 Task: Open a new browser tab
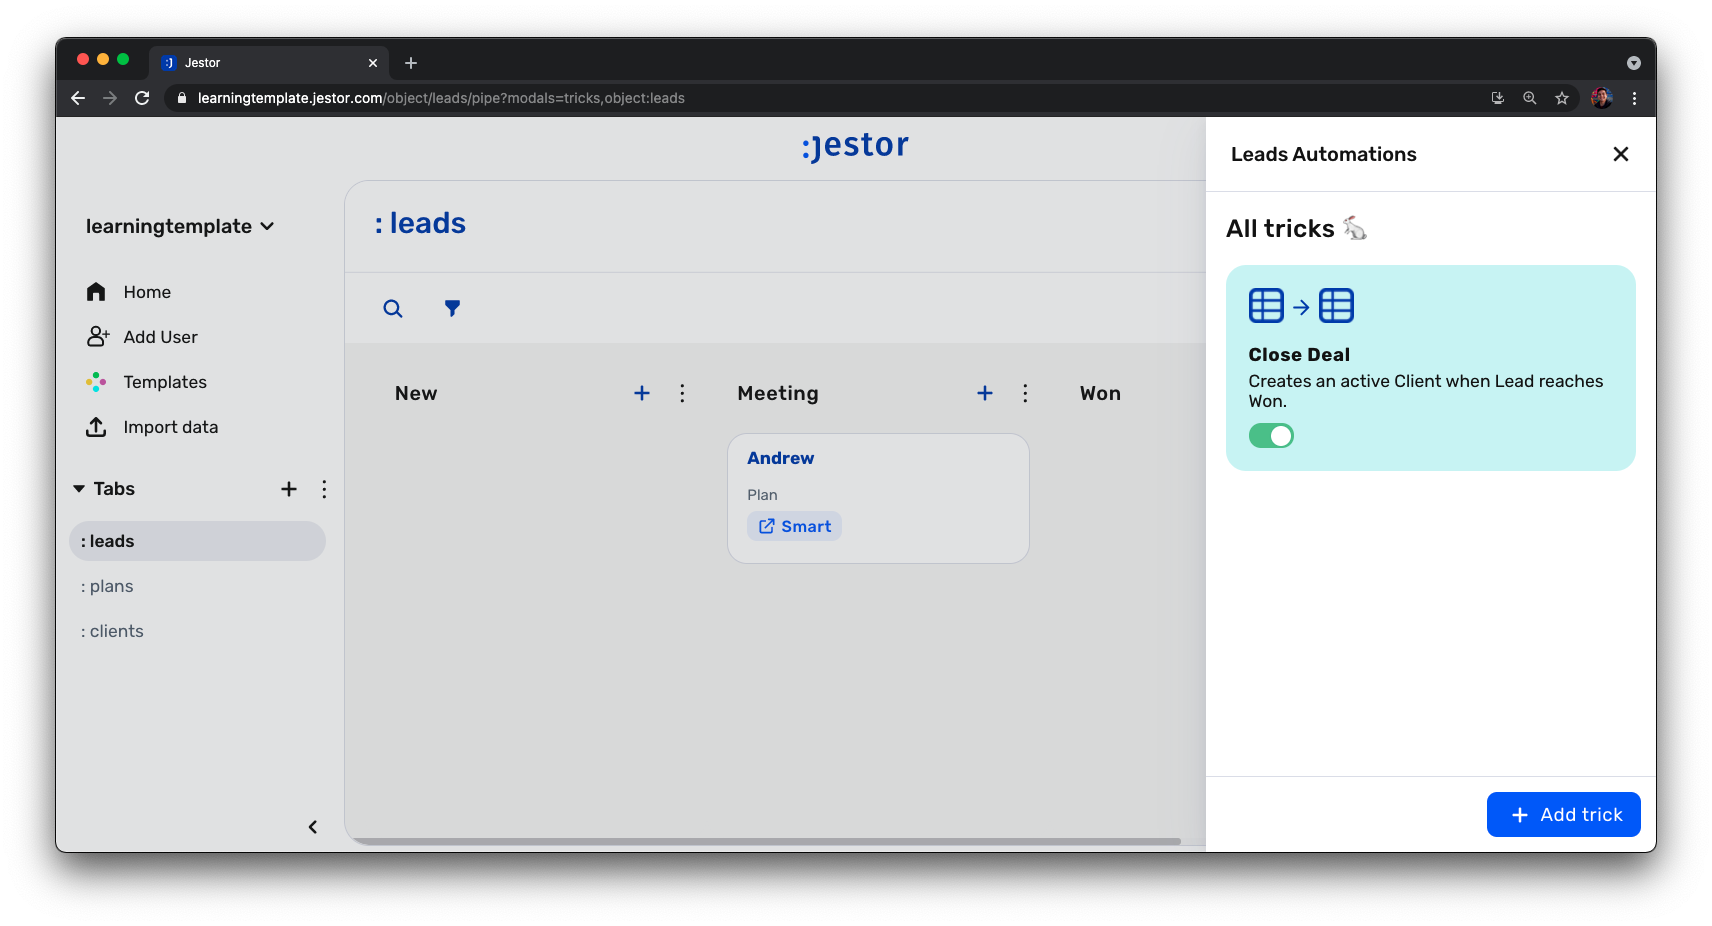point(410,63)
